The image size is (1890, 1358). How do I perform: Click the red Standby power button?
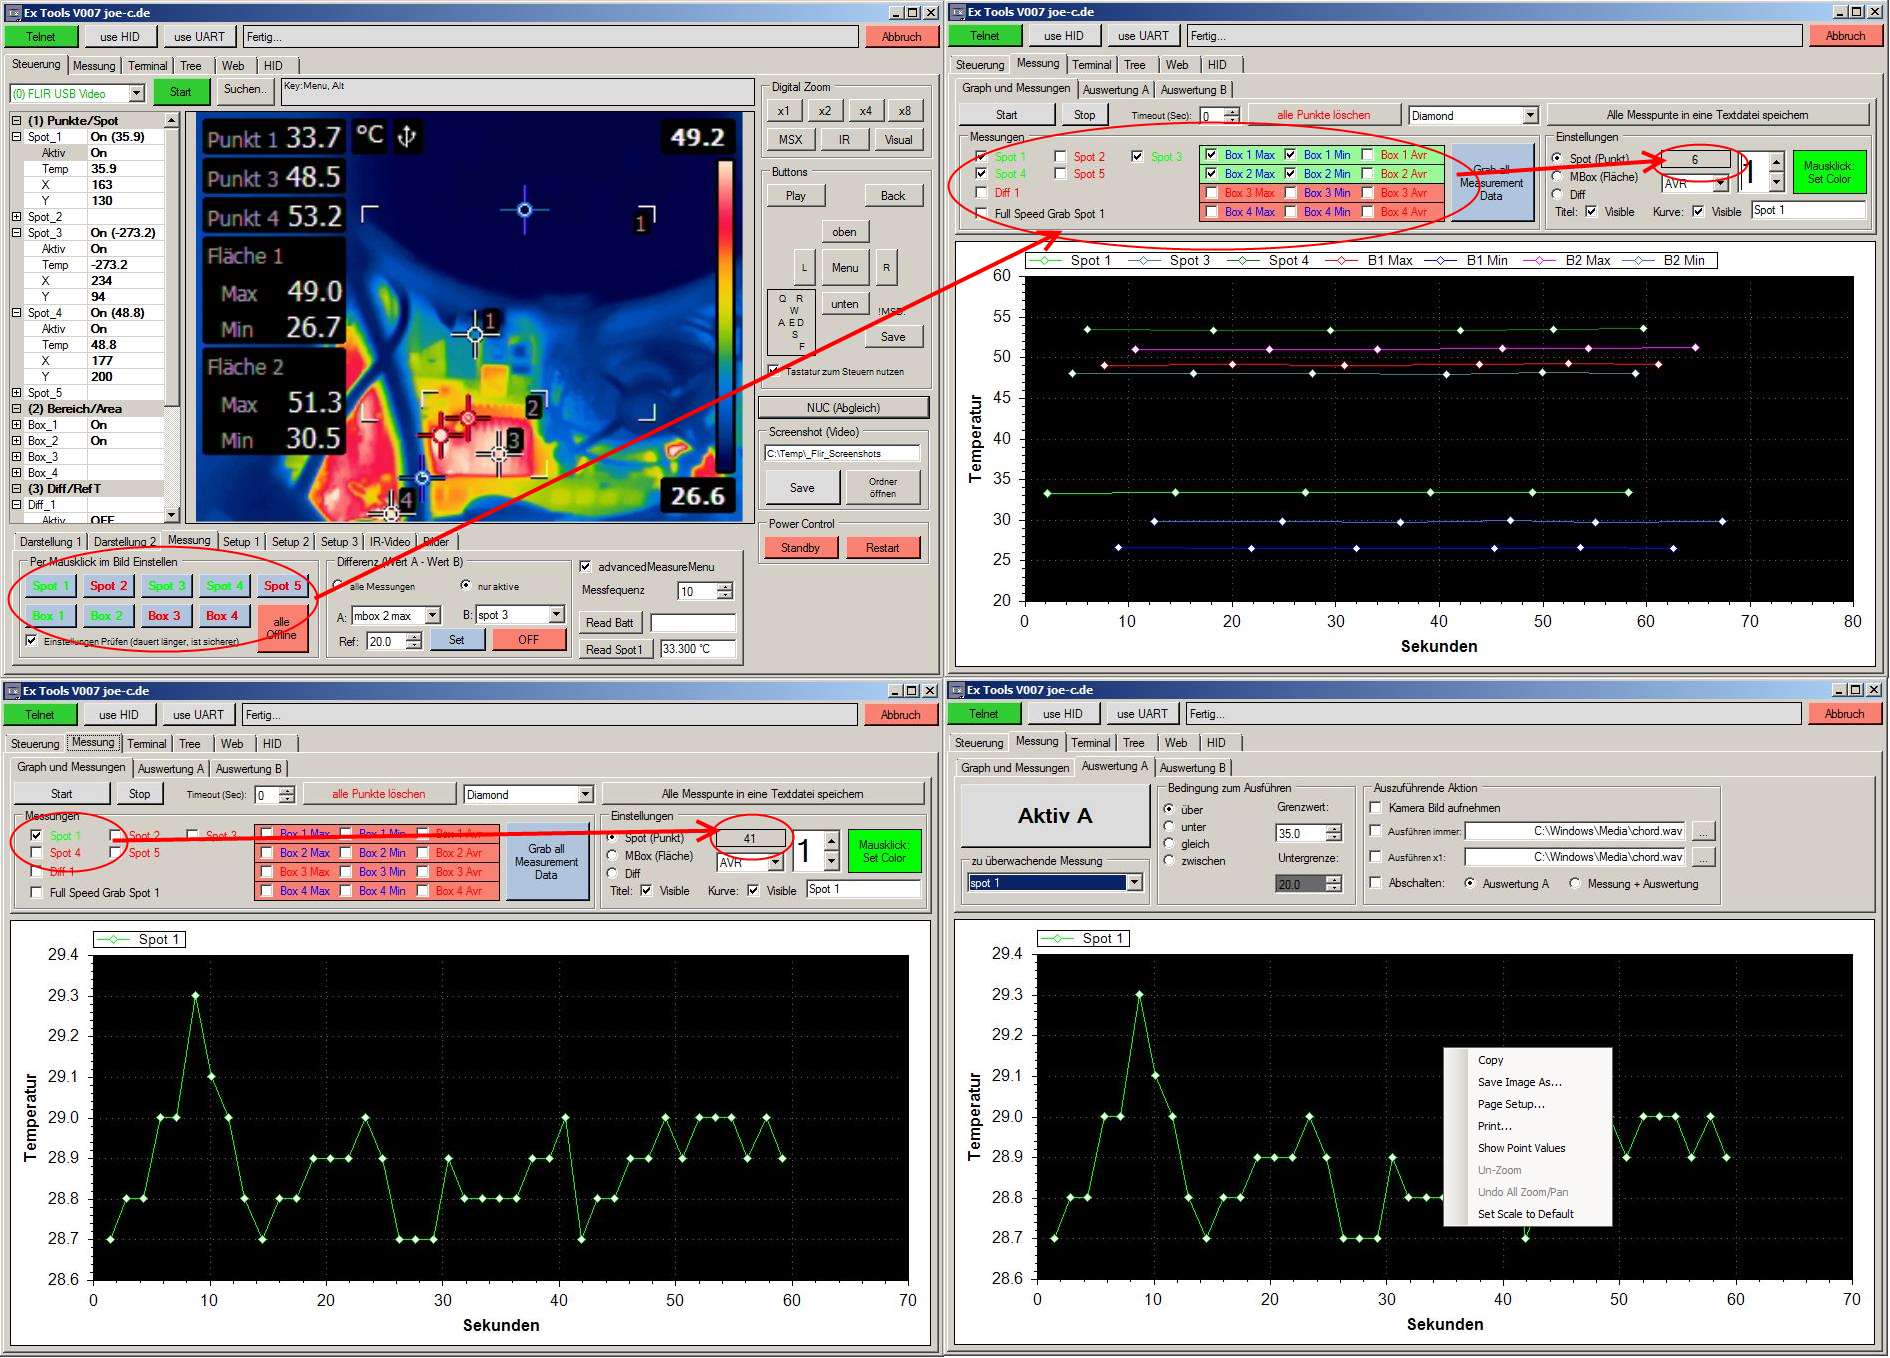(x=800, y=548)
